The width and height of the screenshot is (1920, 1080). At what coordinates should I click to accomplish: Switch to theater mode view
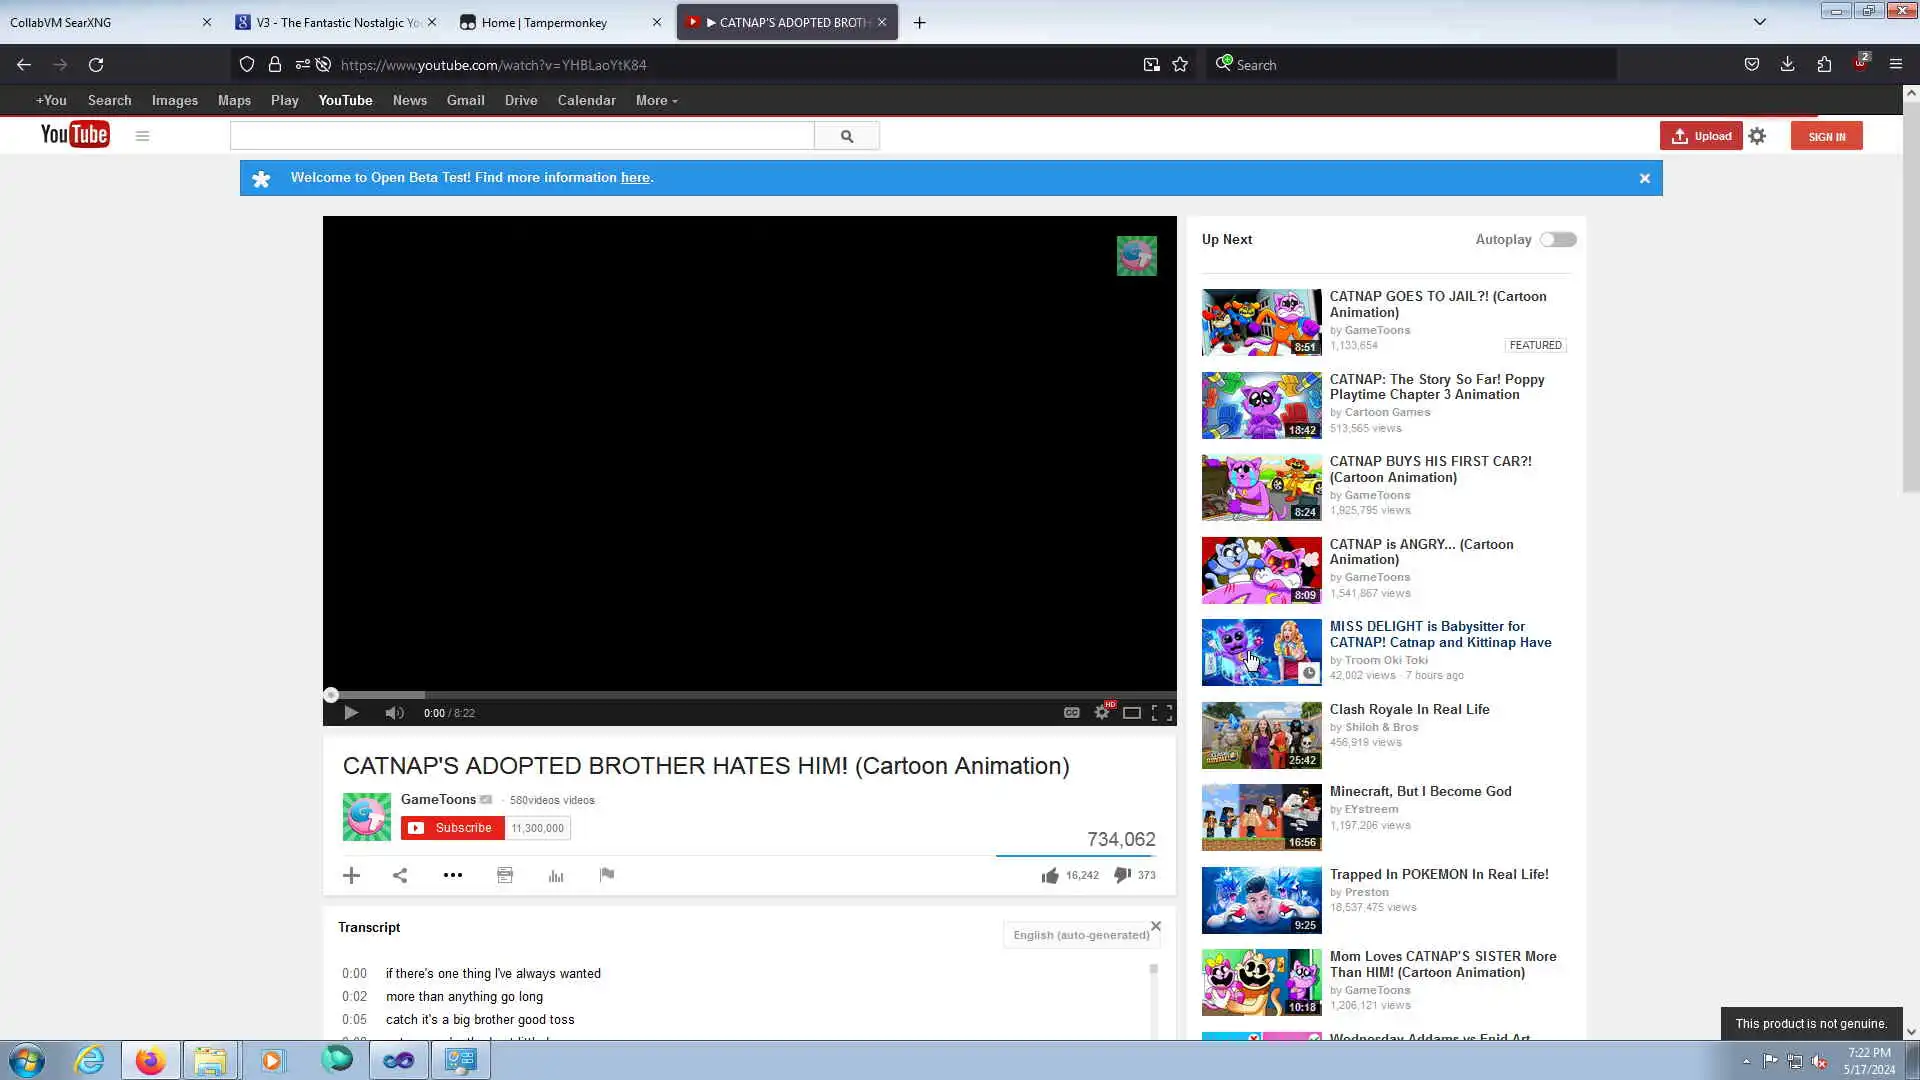pos(1131,713)
